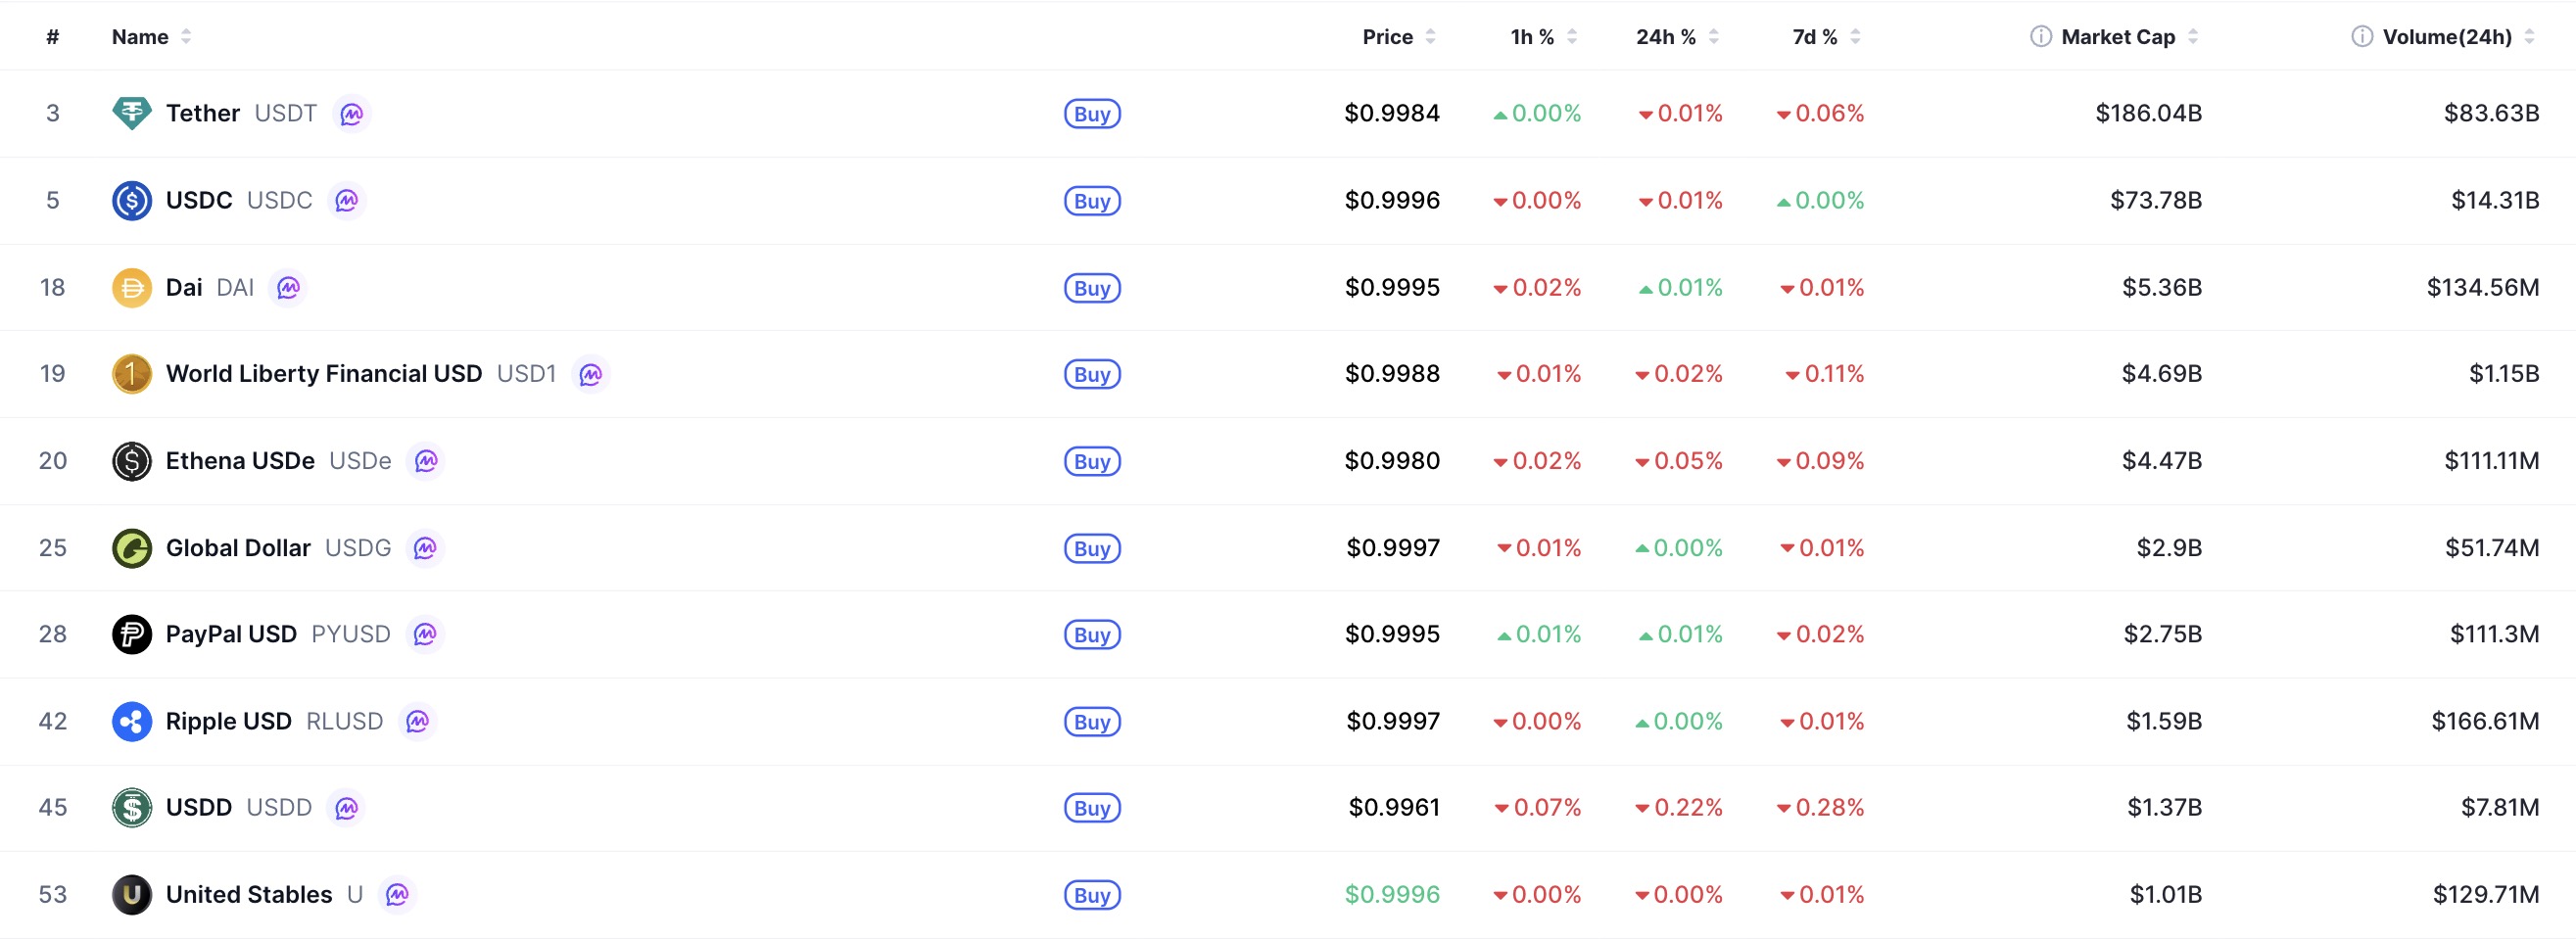2576x940 pixels.
Task: Open the Tether name link
Action: coord(203,113)
